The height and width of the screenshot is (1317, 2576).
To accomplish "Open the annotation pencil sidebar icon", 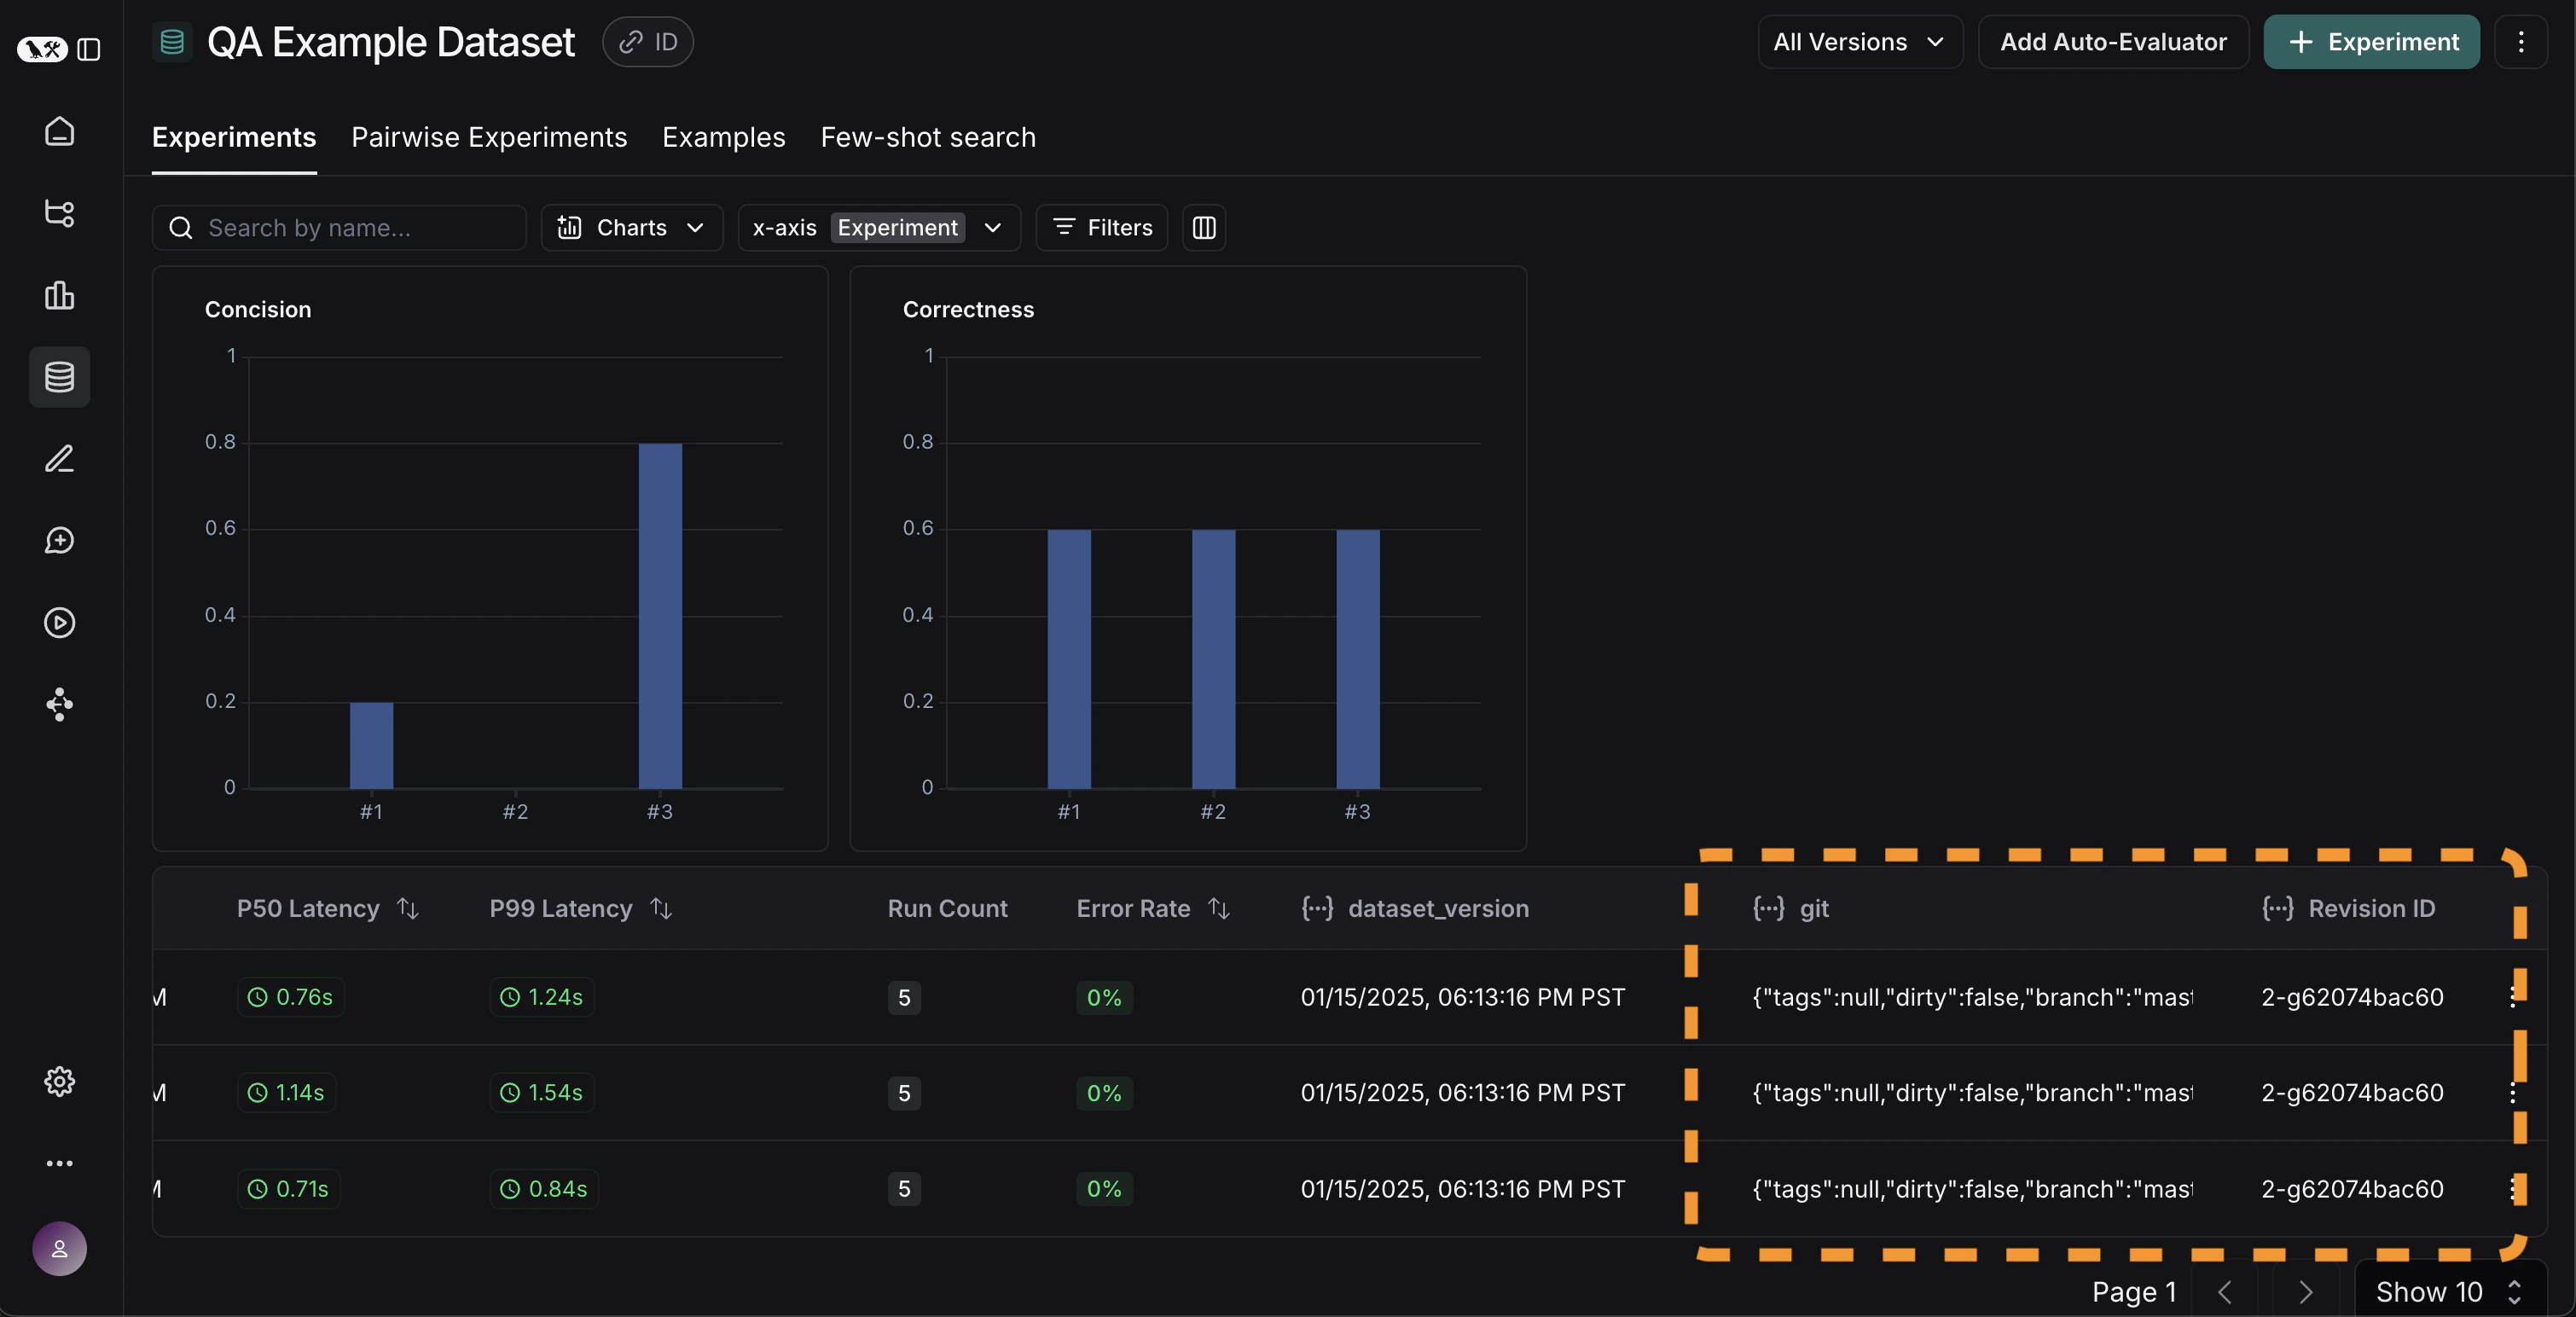I will pos(59,459).
